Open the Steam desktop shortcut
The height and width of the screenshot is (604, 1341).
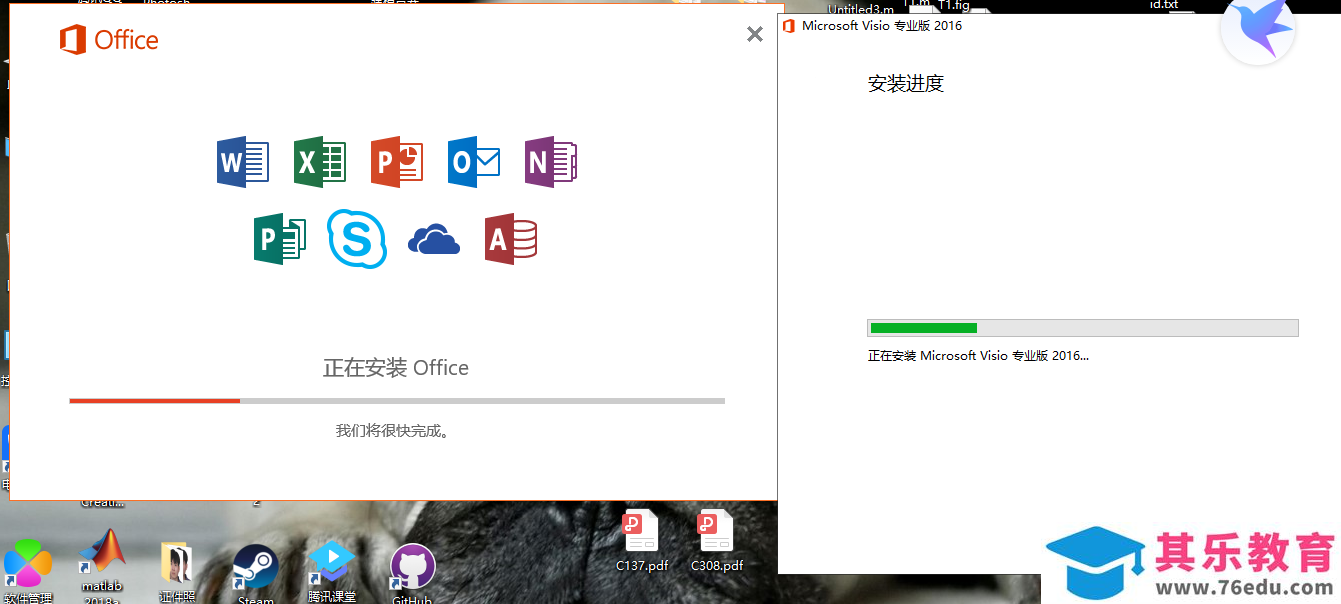[x=256, y=574]
